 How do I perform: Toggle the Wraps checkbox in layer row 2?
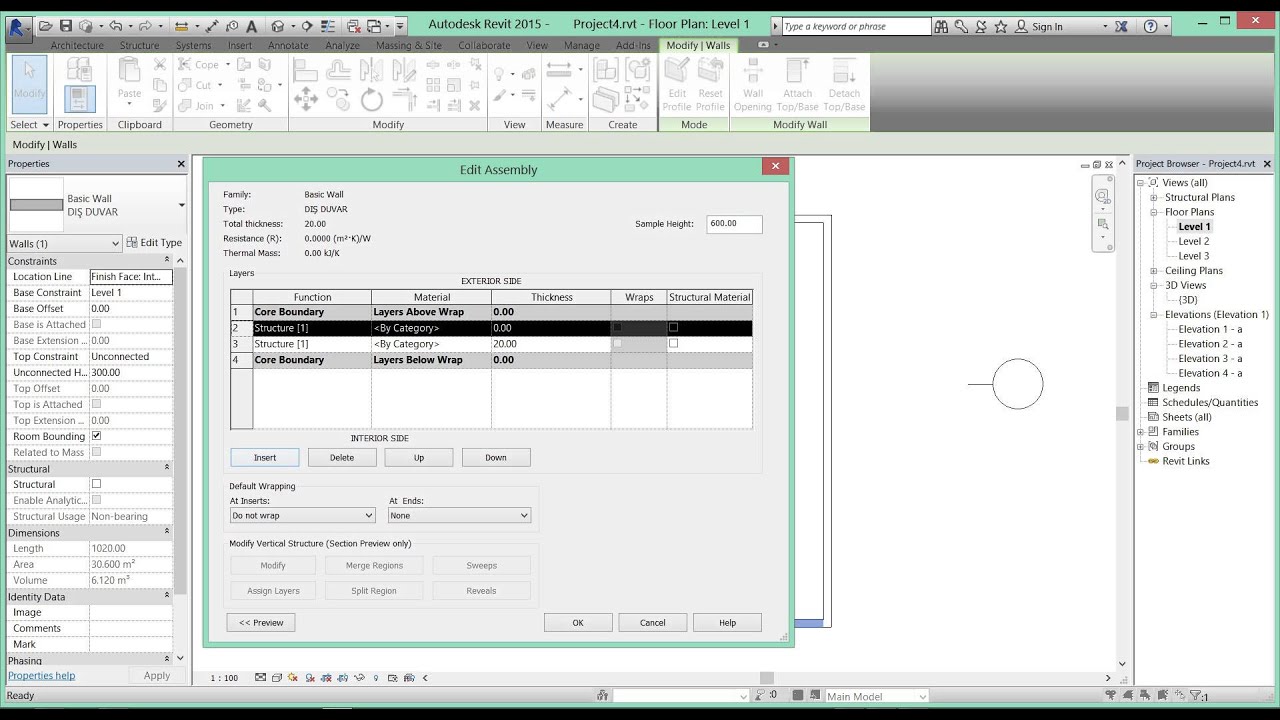[x=617, y=328]
